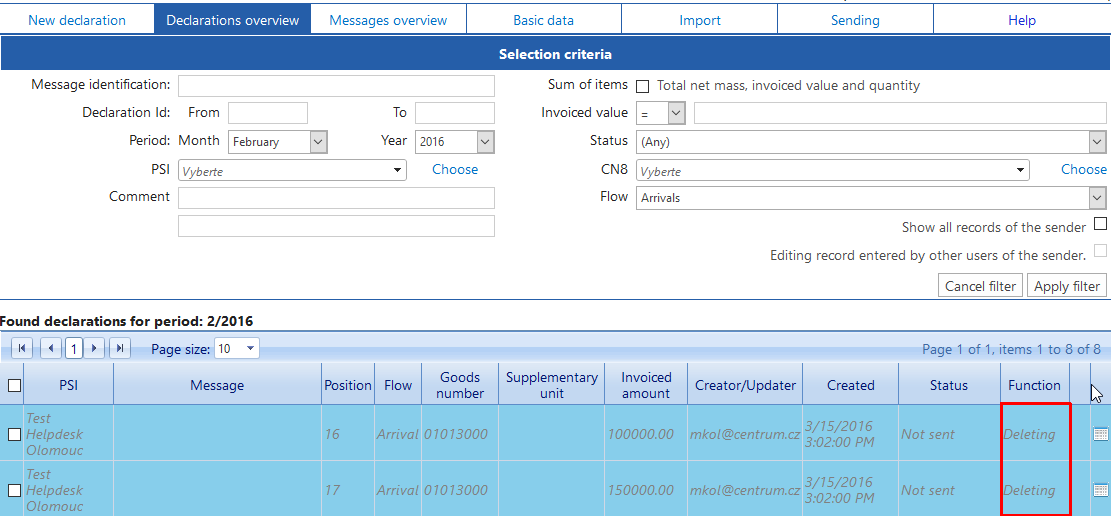Click the Goods number column header
Image resolution: width=1111 pixels, height=516 pixels.
(460, 386)
